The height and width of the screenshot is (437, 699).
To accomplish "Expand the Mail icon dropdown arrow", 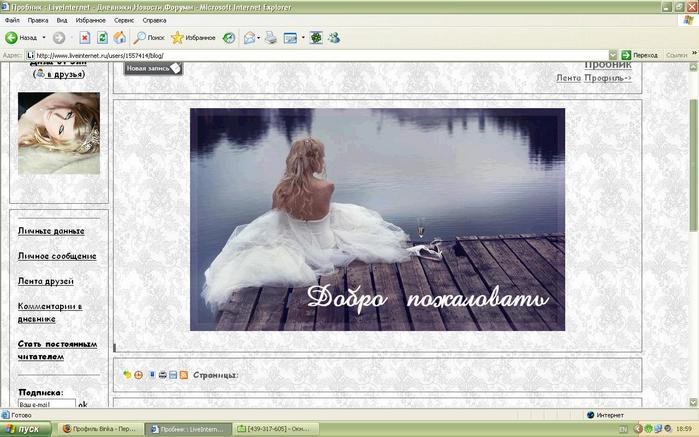I will [259, 38].
